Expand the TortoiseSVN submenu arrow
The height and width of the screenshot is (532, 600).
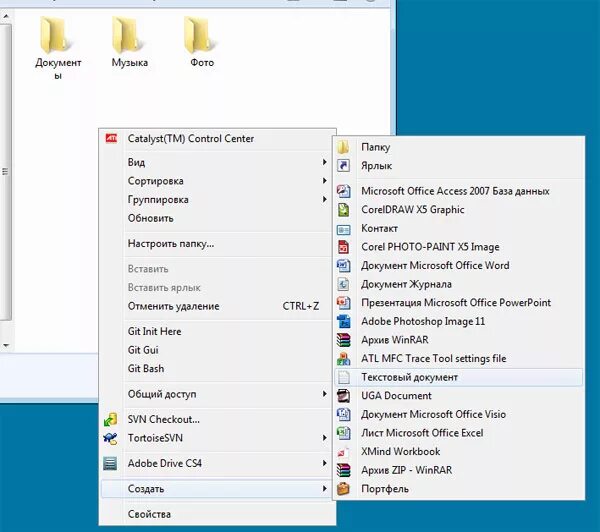[324, 438]
